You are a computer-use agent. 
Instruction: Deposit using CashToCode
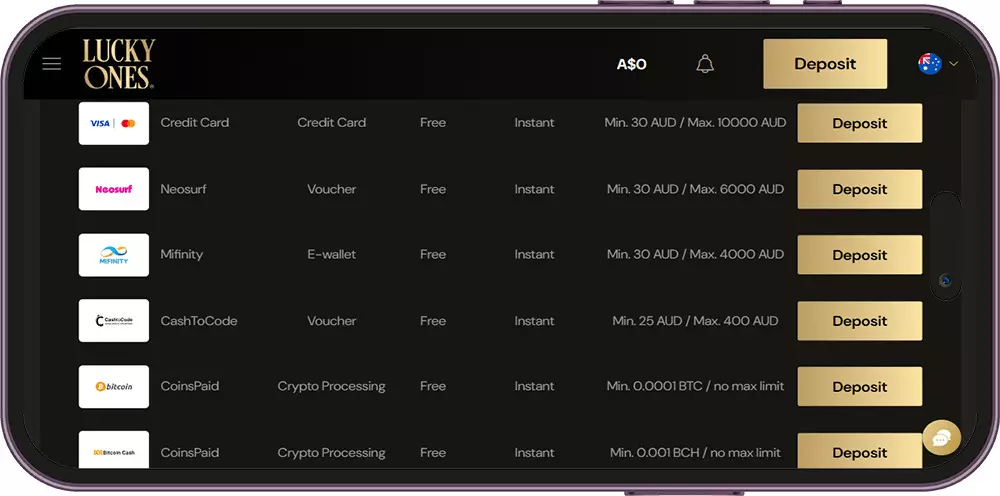[860, 321]
